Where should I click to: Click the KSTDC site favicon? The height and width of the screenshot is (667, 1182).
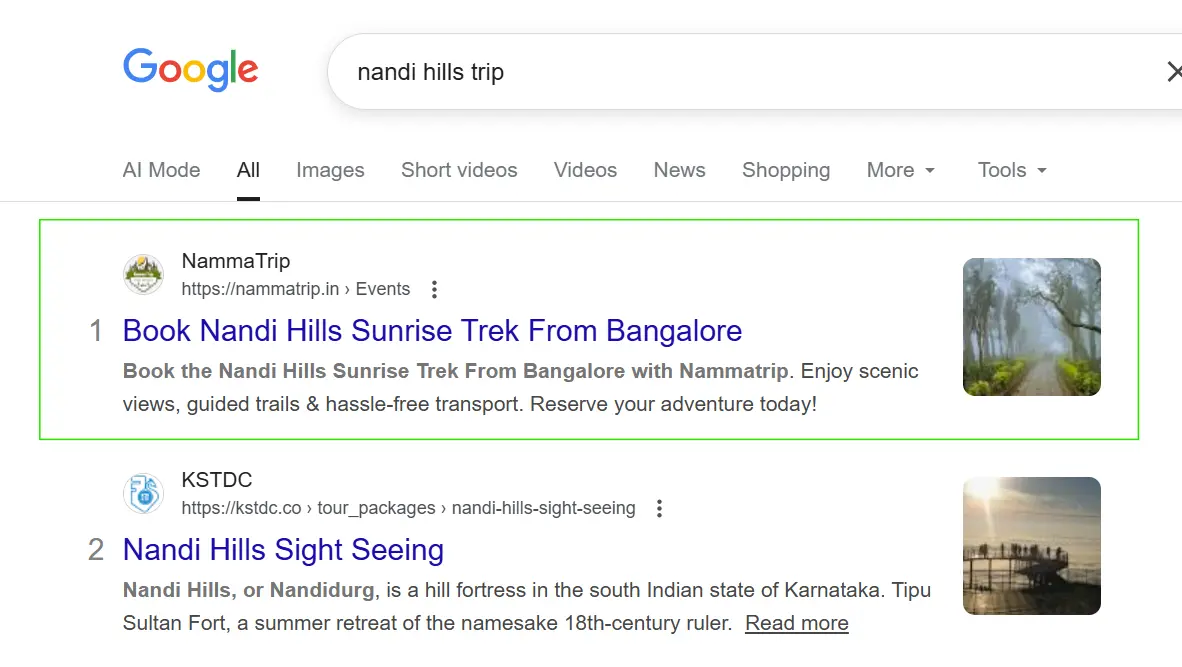(143, 494)
